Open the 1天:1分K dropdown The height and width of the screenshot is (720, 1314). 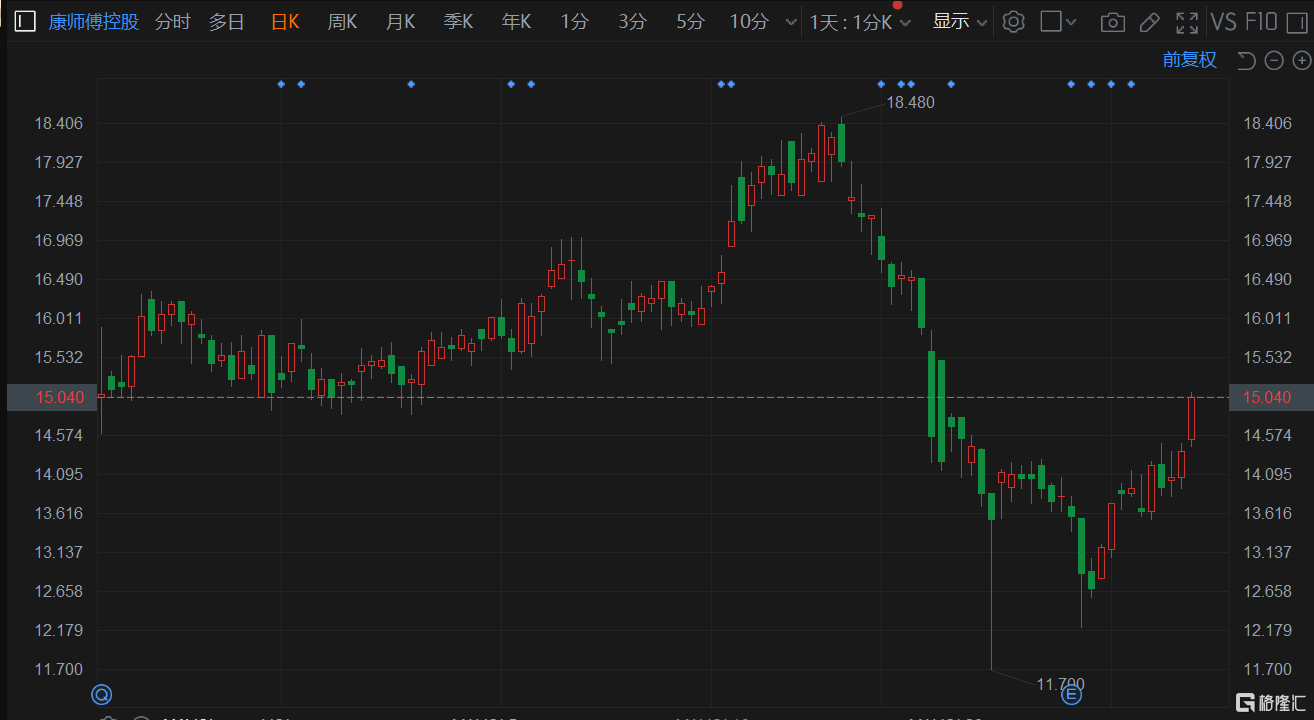(x=860, y=22)
